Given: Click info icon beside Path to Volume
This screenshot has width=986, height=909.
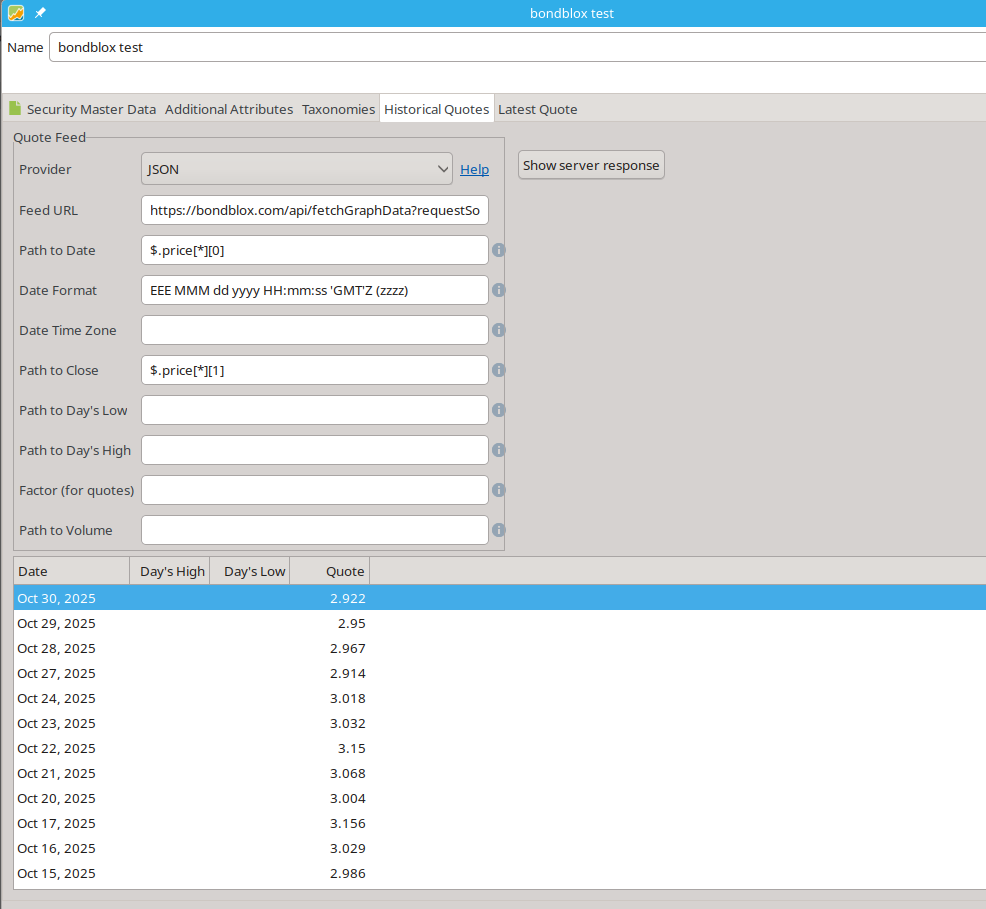Looking at the screenshot, I should pyautogui.click(x=498, y=530).
